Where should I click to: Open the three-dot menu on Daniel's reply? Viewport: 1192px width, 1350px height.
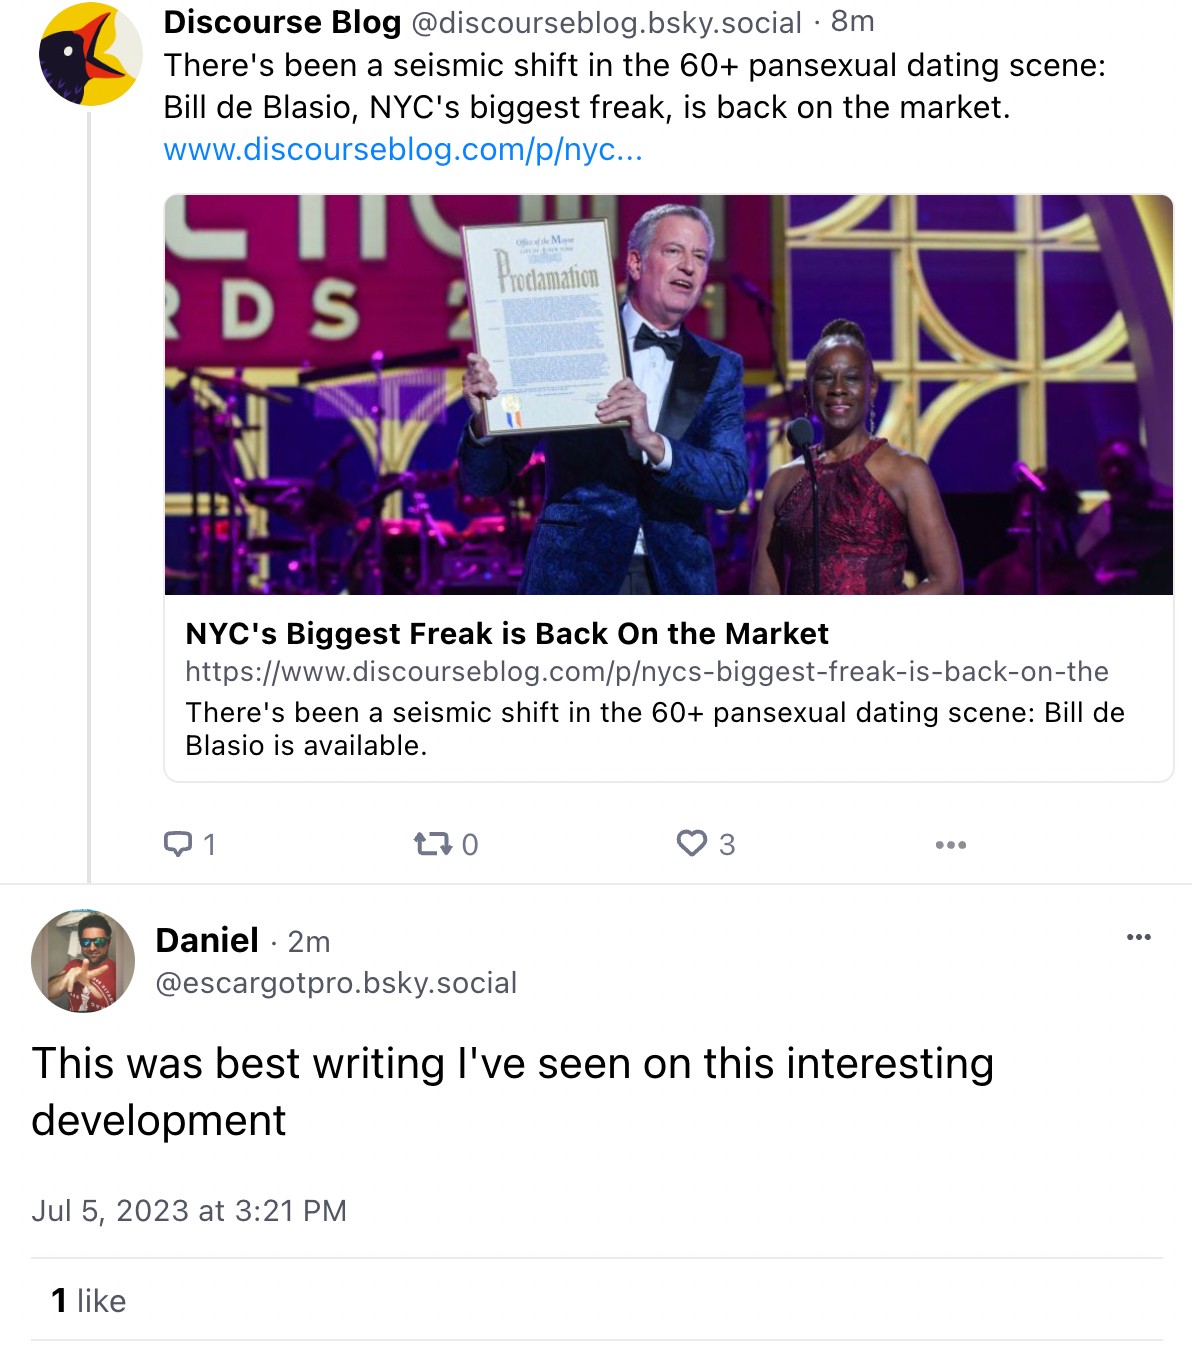coord(1138,937)
